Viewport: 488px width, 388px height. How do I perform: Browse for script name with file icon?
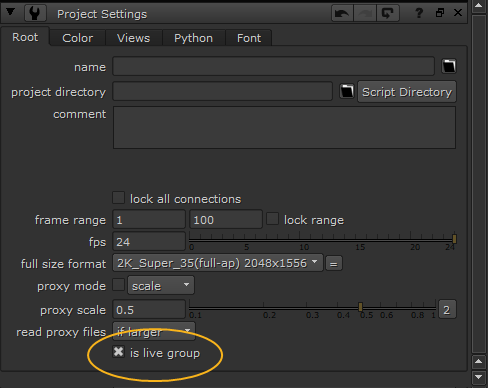(449, 66)
